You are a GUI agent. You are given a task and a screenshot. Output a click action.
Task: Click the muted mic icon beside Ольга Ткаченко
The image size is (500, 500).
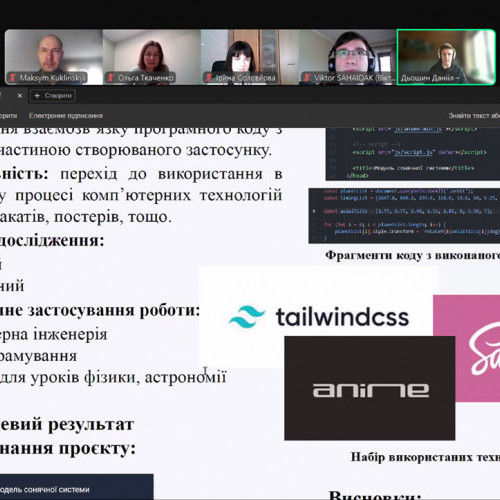point(111,78)
